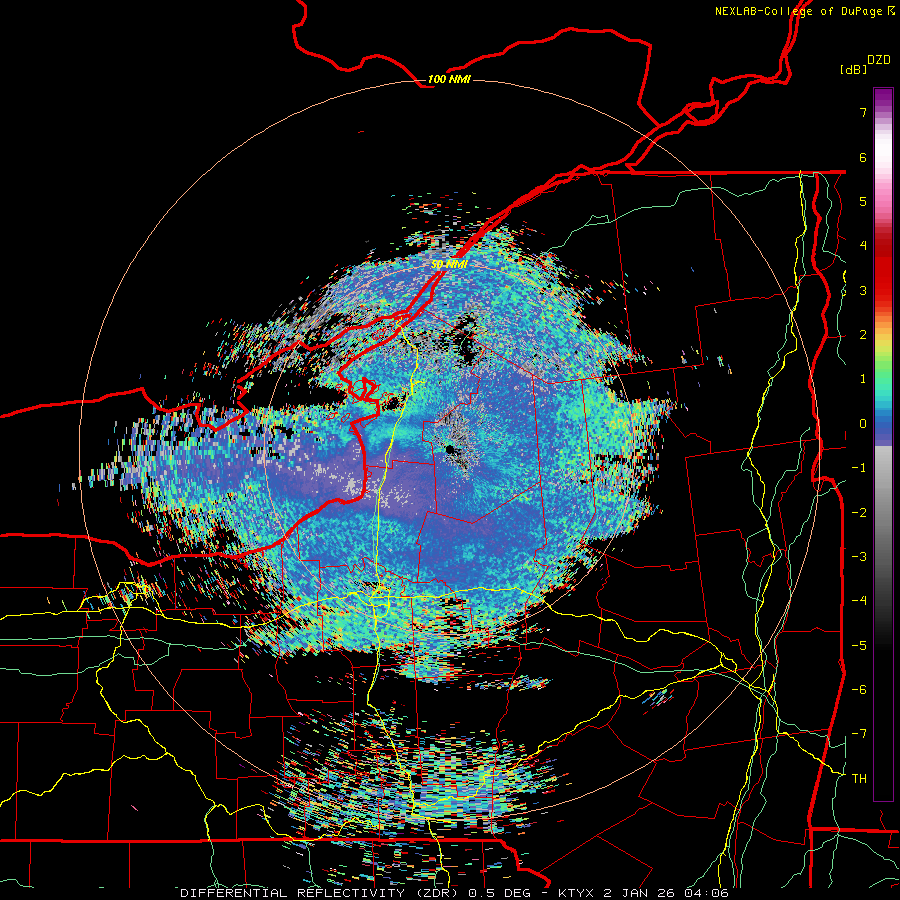Click the -1 value on color scale

click(x=859, y=468)
